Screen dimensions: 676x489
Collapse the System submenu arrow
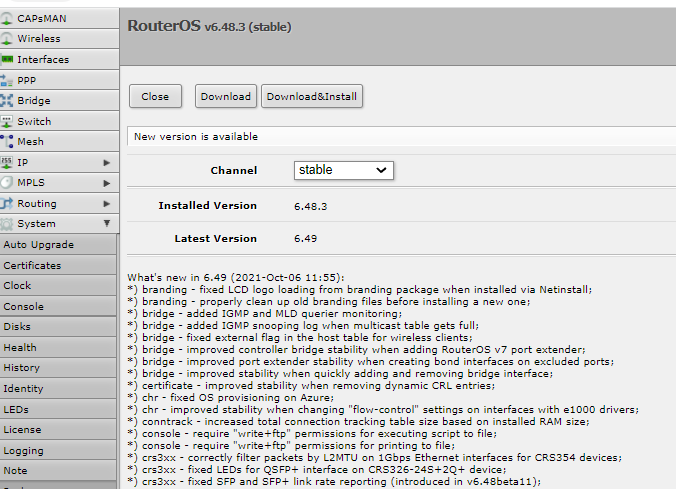106,223
